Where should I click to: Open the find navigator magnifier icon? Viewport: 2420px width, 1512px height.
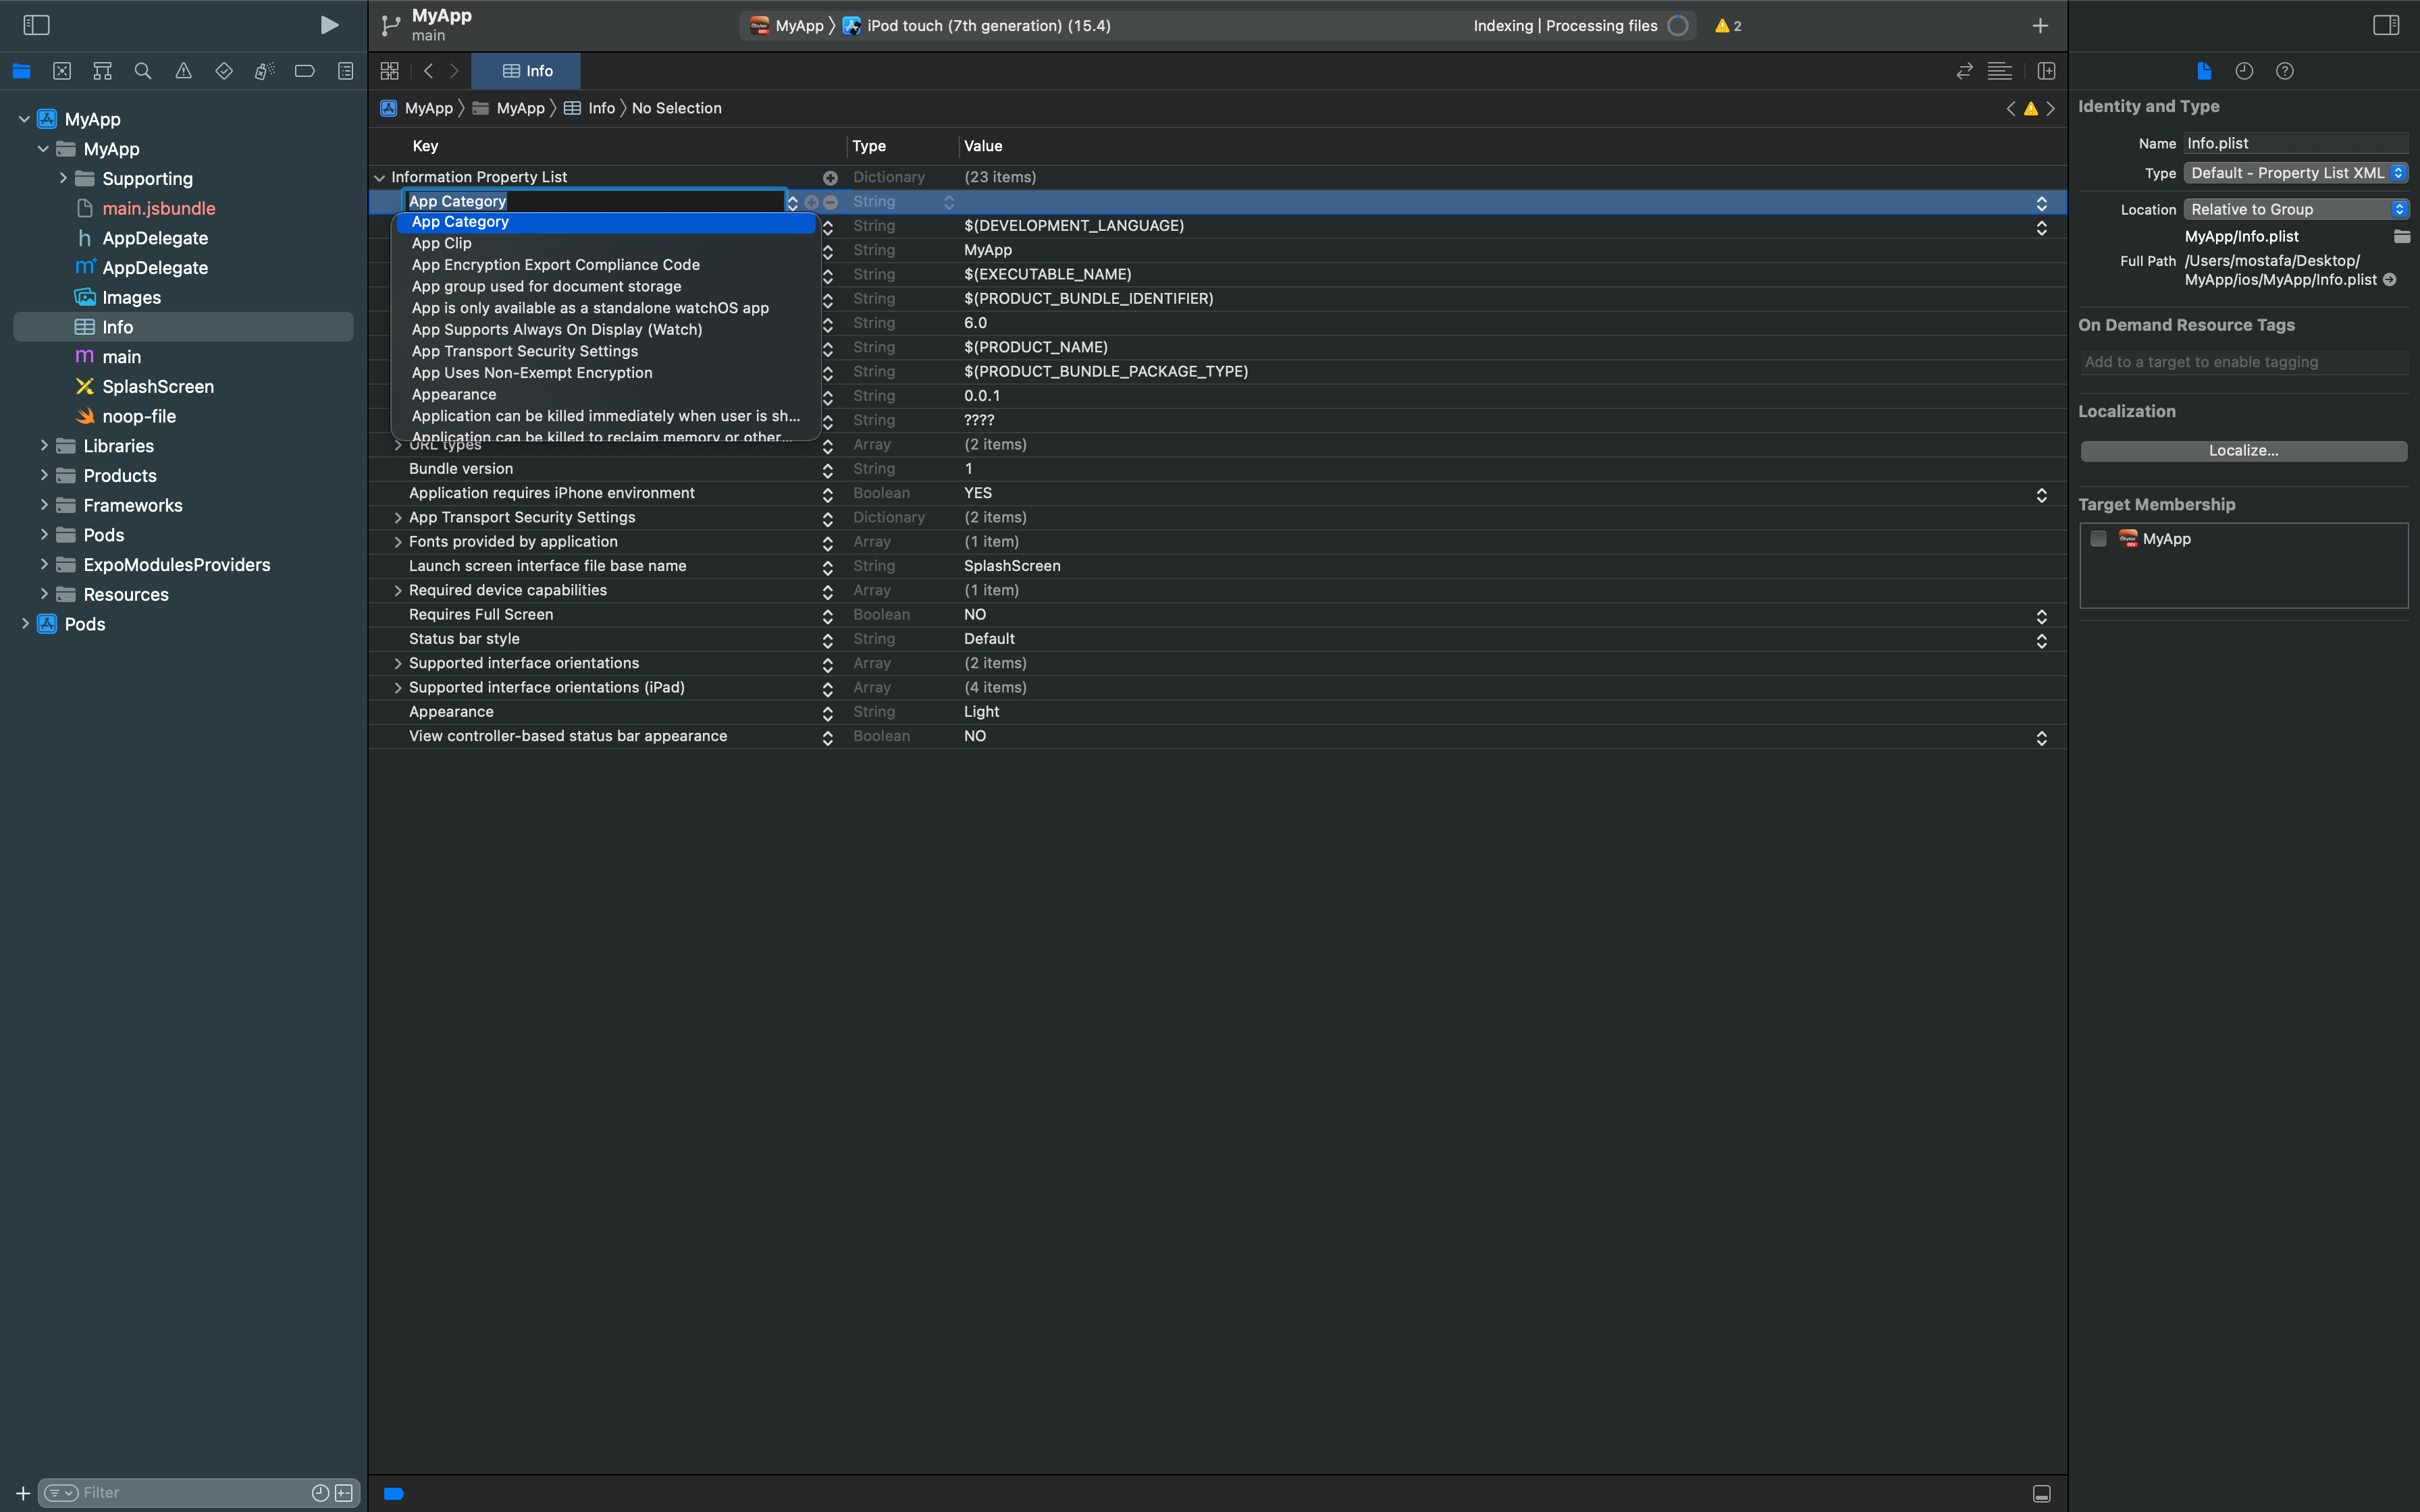[143, 71]
